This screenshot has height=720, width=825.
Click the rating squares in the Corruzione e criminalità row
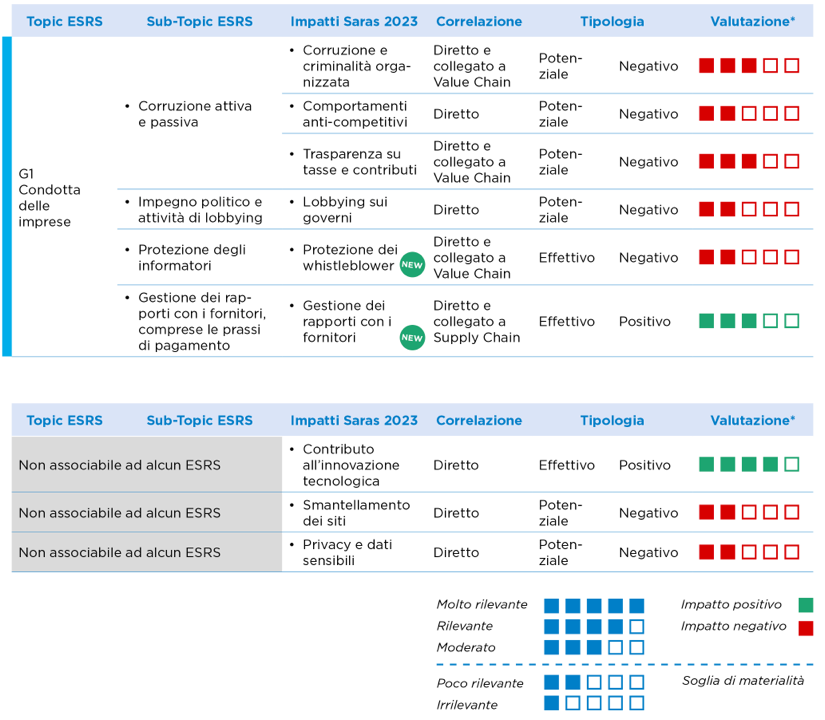tap(749, 66)
